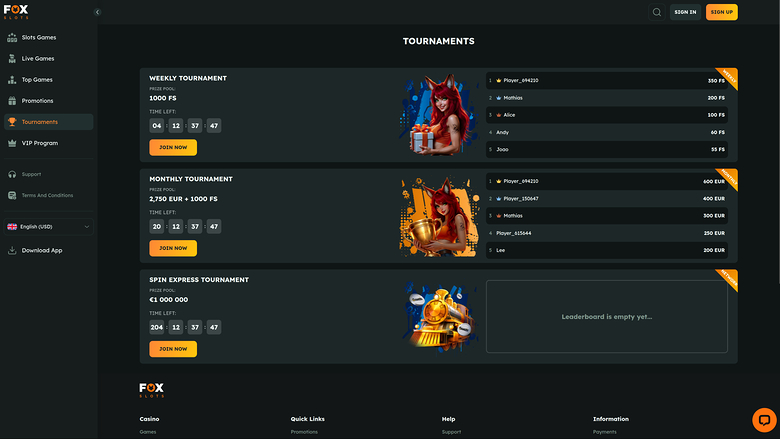The height and width of the screenshot is (439, 780).
Task: Click Monthly leaderboard row Lee
Action: point(606,250)
